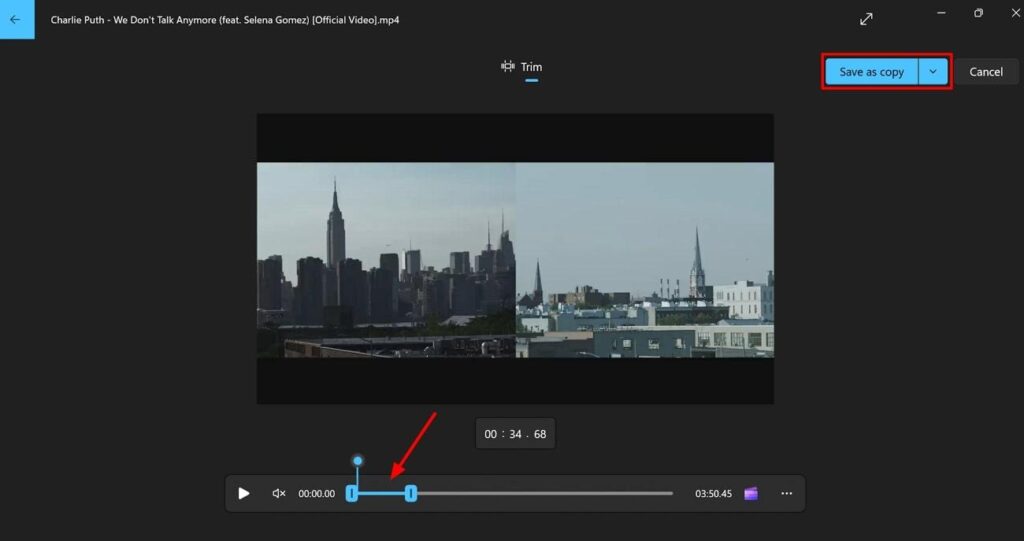This screenshot has width=1024, height=541.
Task: Select the Trim tab
Action: pyautogui.click(x=522, y=67)
